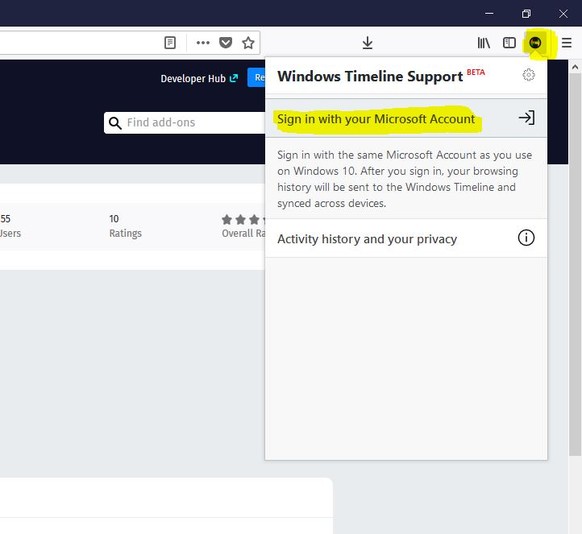This screenshot has width=582, height=534.
Task: Show sidebars icon
Action: (x=509, y=43)
